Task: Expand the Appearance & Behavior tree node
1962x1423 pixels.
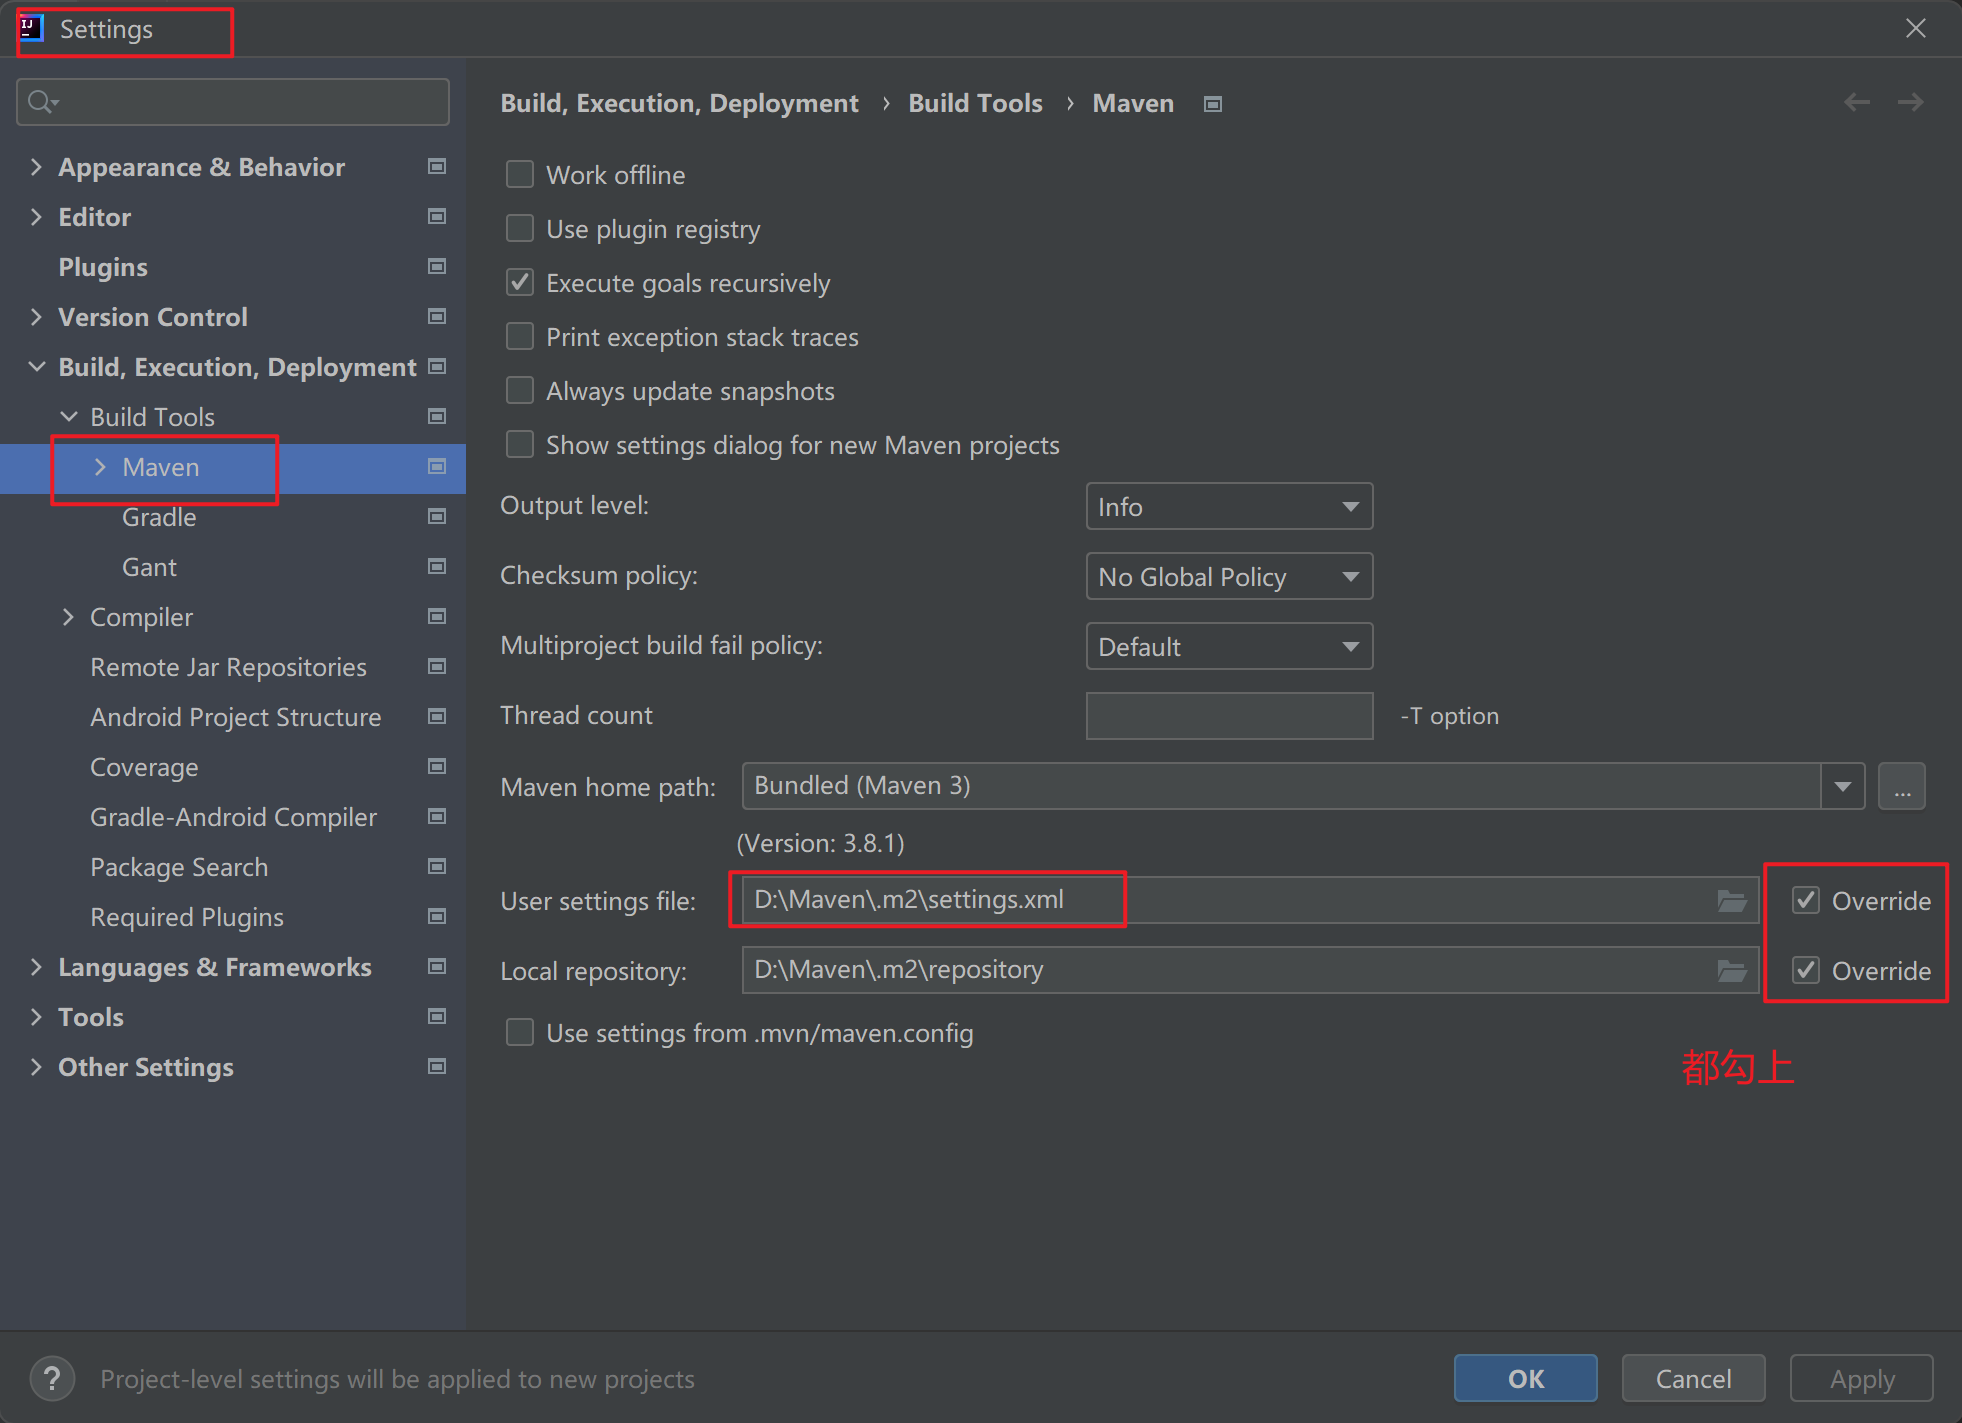Action: coord(37,167)
